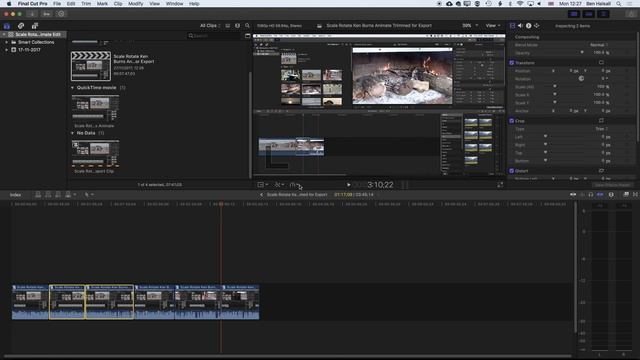Connect clip to primary storyline button
640x360 pixels.
pos(38,195)
